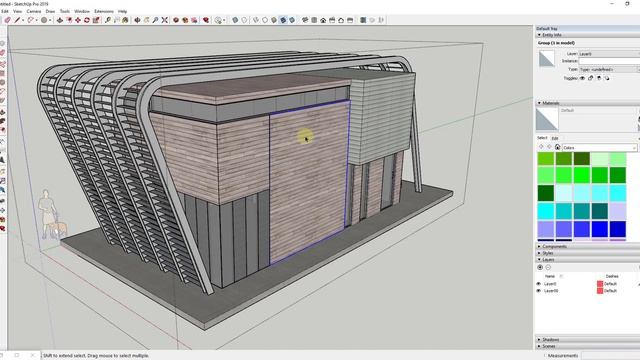This screenshot has width=640, height=360.
Task: Select the Tape Measure tool
Action: [108, 20]
